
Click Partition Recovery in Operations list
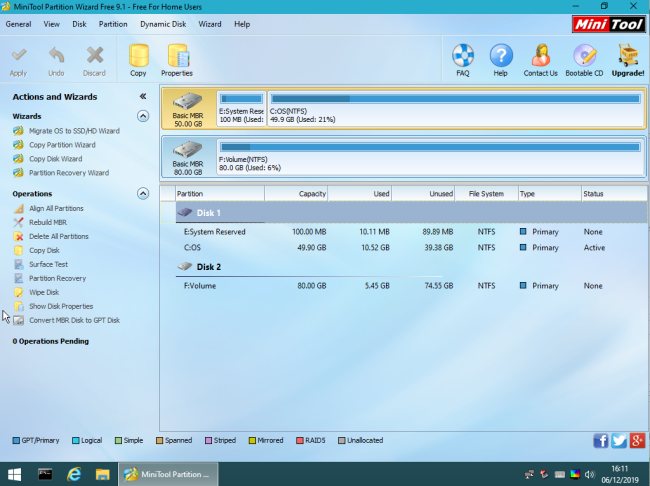(57, 278)
